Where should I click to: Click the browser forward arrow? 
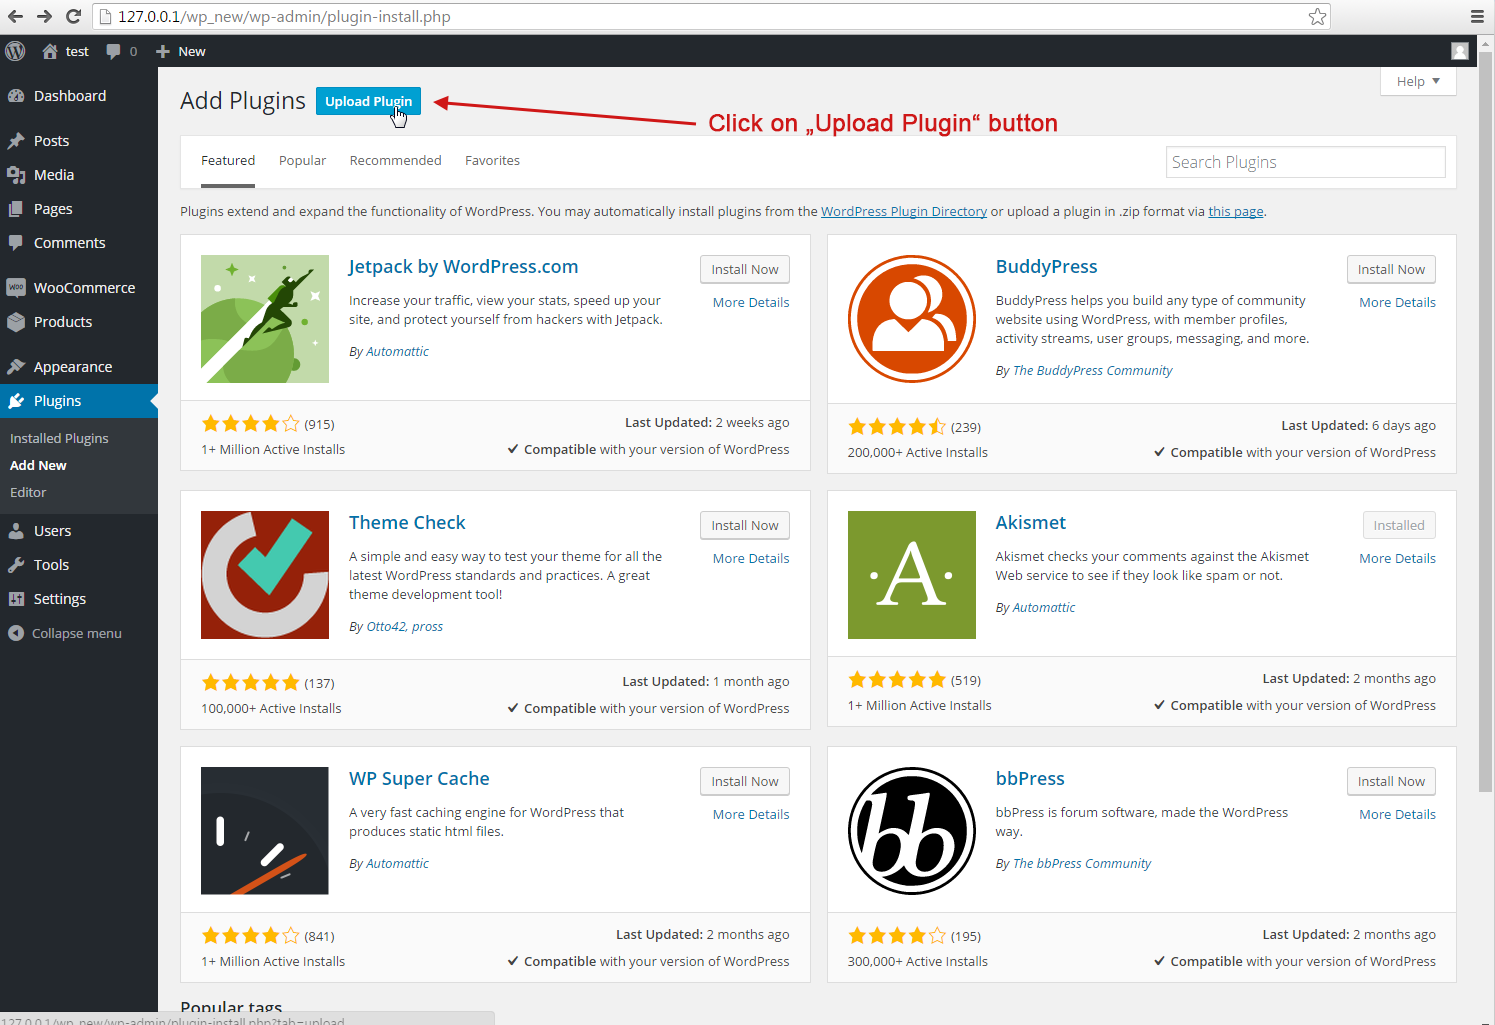point(44,16)
